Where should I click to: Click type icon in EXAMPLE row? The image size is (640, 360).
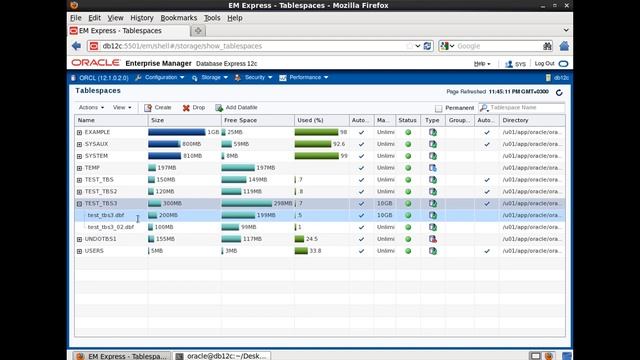click(x=433, y=132)
